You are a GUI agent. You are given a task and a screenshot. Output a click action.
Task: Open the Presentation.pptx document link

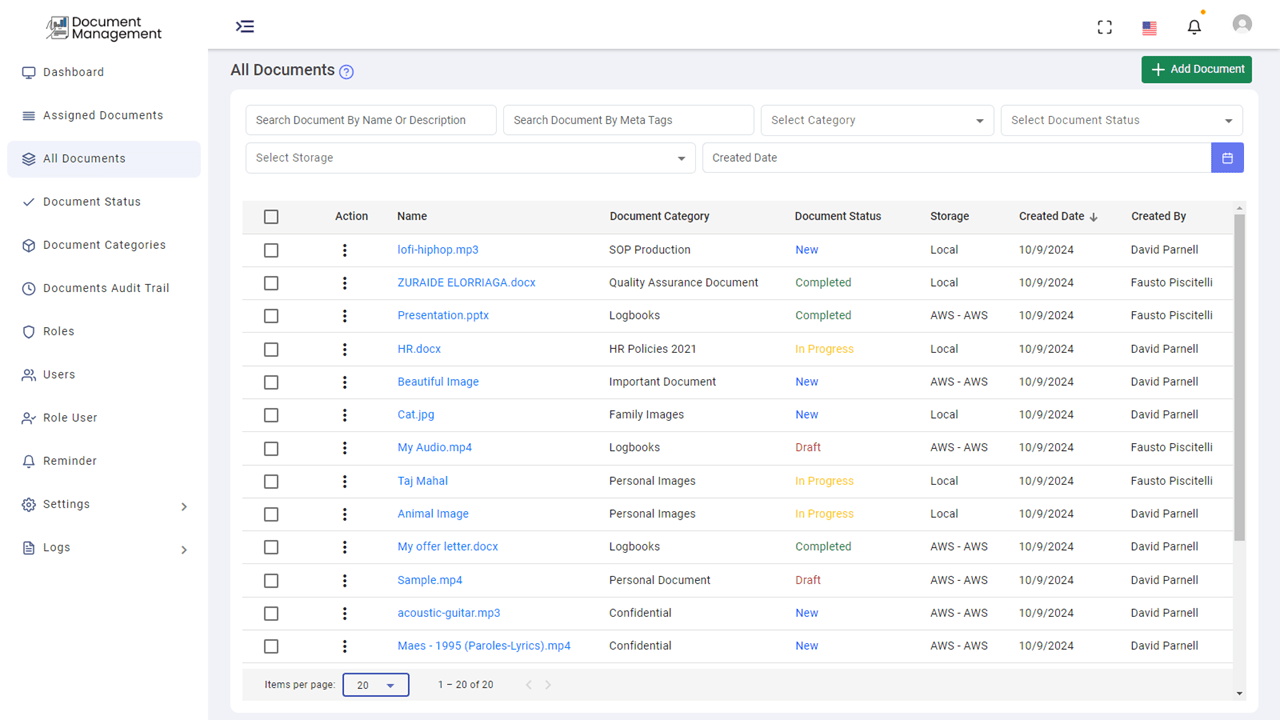443,315
